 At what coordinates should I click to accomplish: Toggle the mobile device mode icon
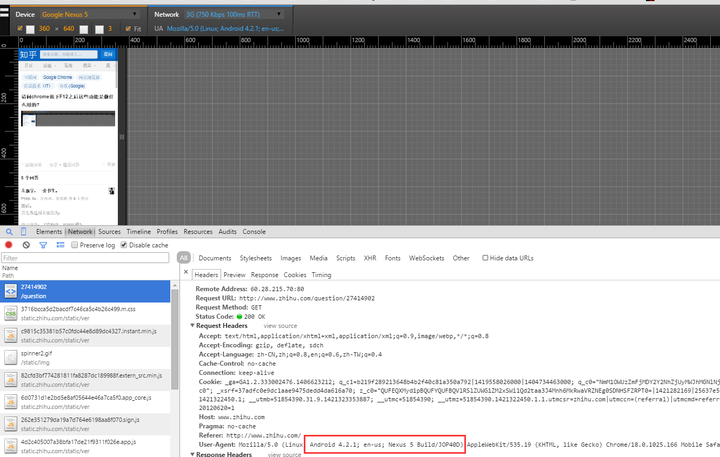[23, 231]
